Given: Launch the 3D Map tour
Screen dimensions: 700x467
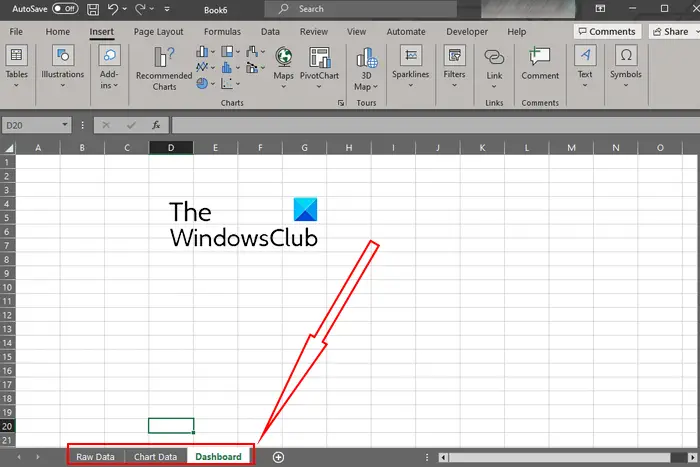Looking at the screenshot, I should 366,68.
